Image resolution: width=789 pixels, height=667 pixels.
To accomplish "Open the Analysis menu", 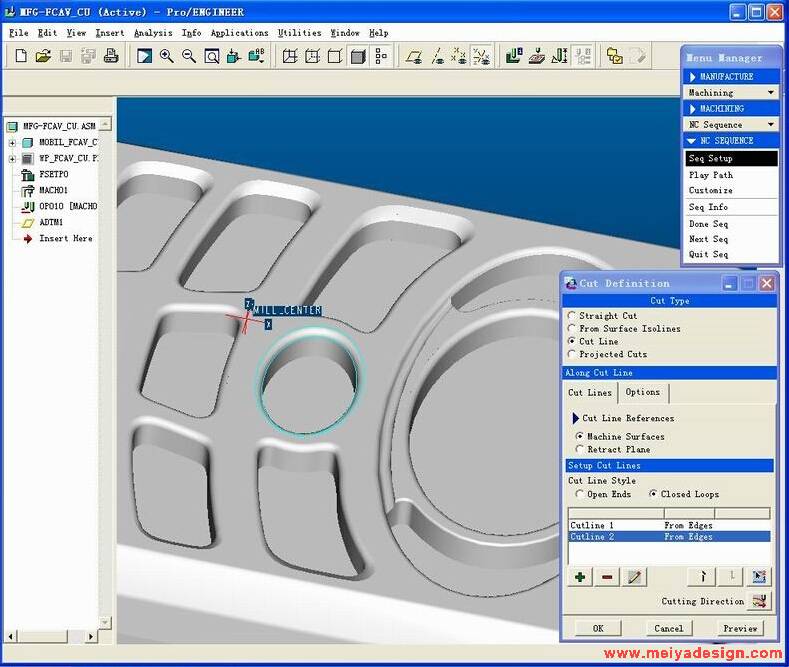I will tap(153, 33).
